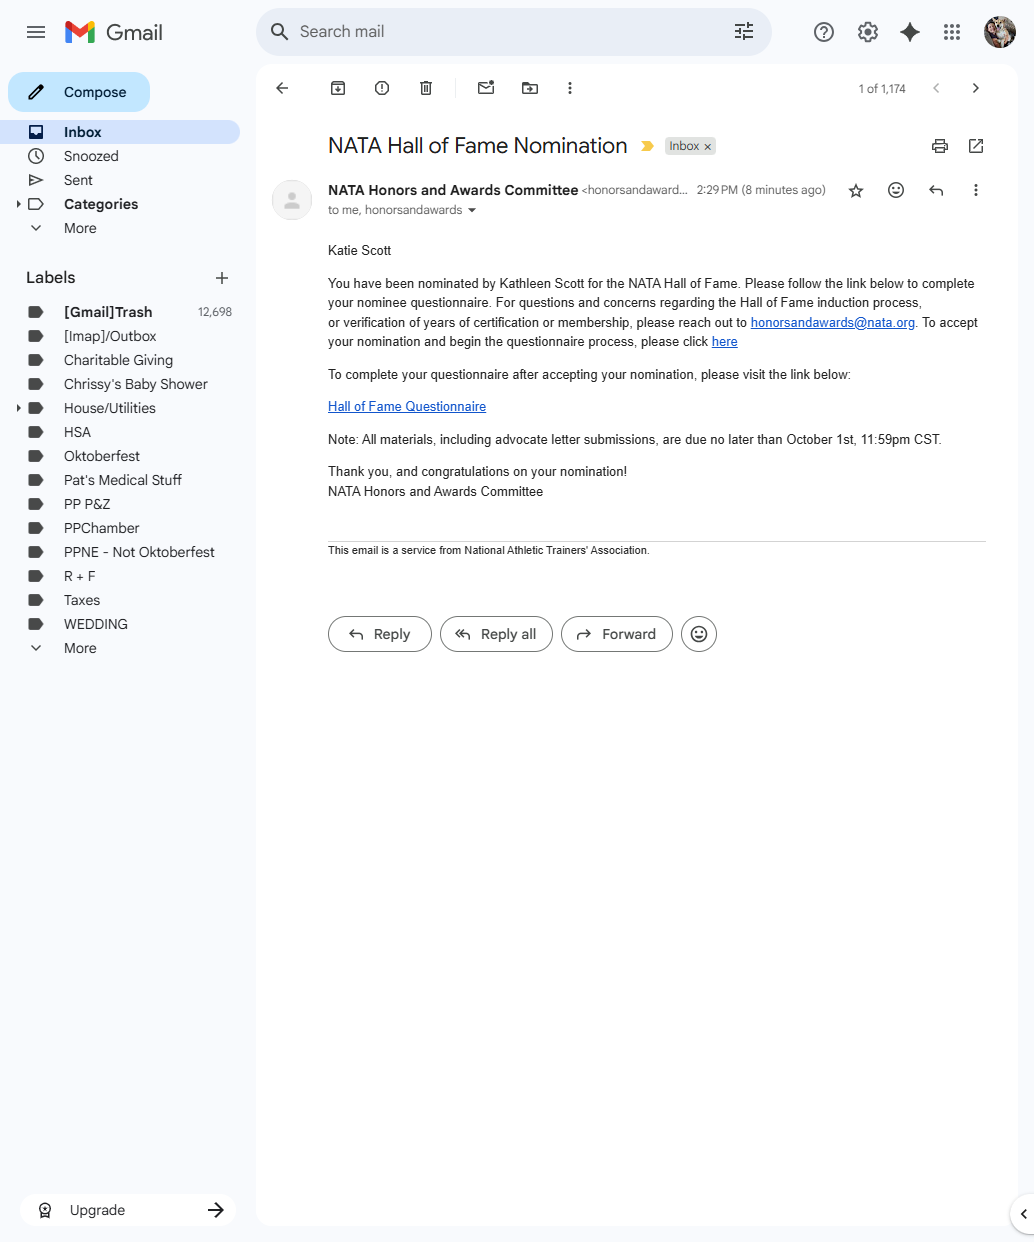Open the Charitable Giving label
The width and height of the screenshot is (1034, 1242).
(x=120, y=360)
